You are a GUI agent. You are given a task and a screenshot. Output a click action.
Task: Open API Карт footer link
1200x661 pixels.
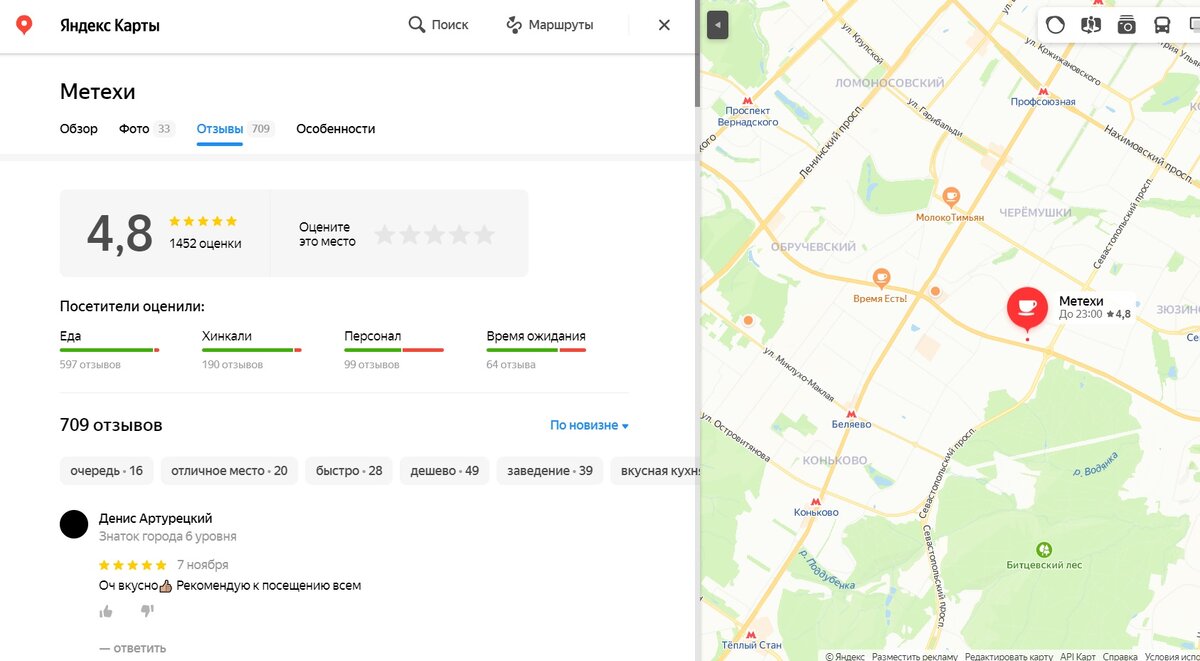point(1078,656)
